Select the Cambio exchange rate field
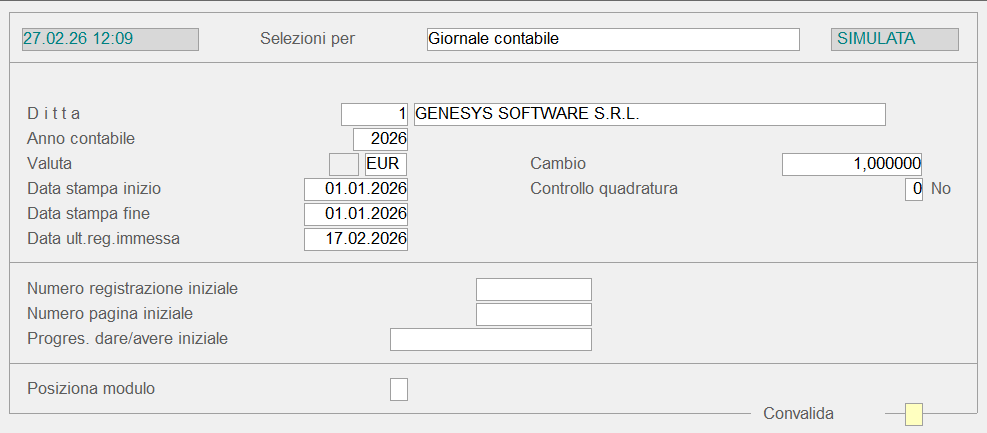987x433 pixels. pos(851,164)
